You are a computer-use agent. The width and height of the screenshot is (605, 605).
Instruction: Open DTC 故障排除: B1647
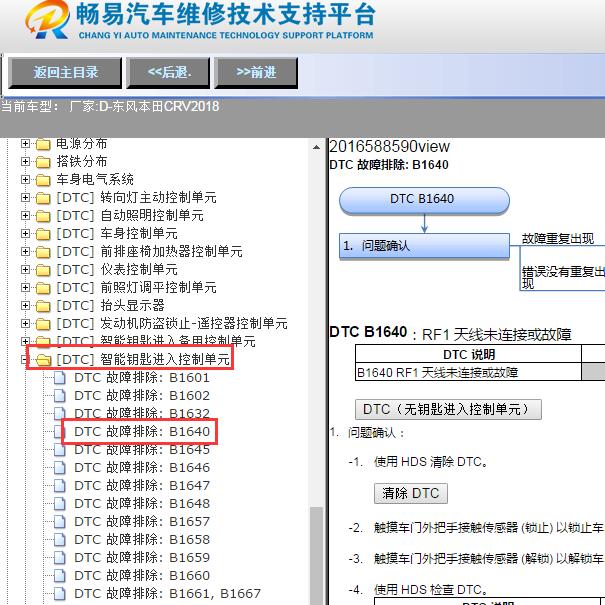tap(142, 486)
